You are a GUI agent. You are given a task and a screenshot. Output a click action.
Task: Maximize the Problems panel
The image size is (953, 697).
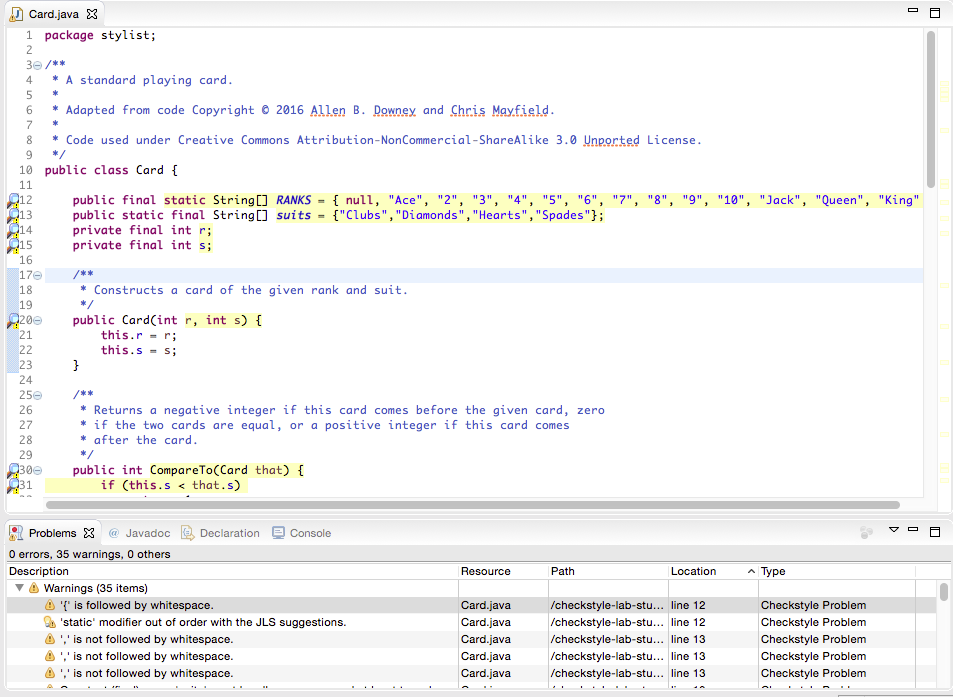(x=934, y=531)
